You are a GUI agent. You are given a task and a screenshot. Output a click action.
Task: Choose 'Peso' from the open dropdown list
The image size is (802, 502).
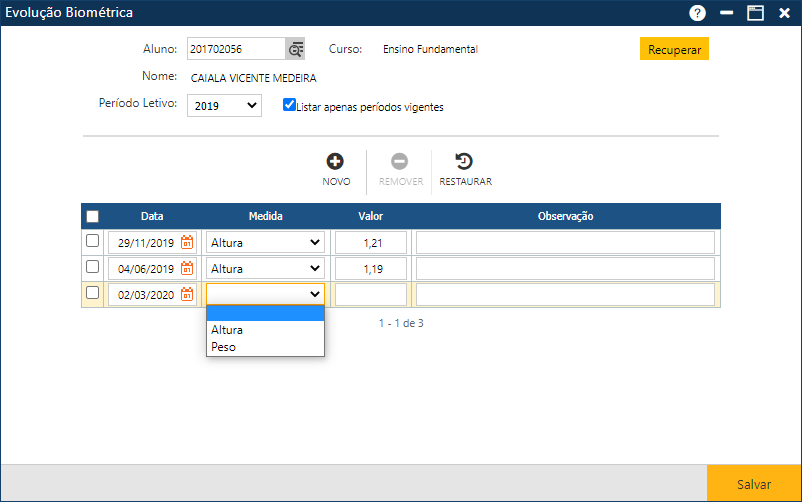coord(223,347)
